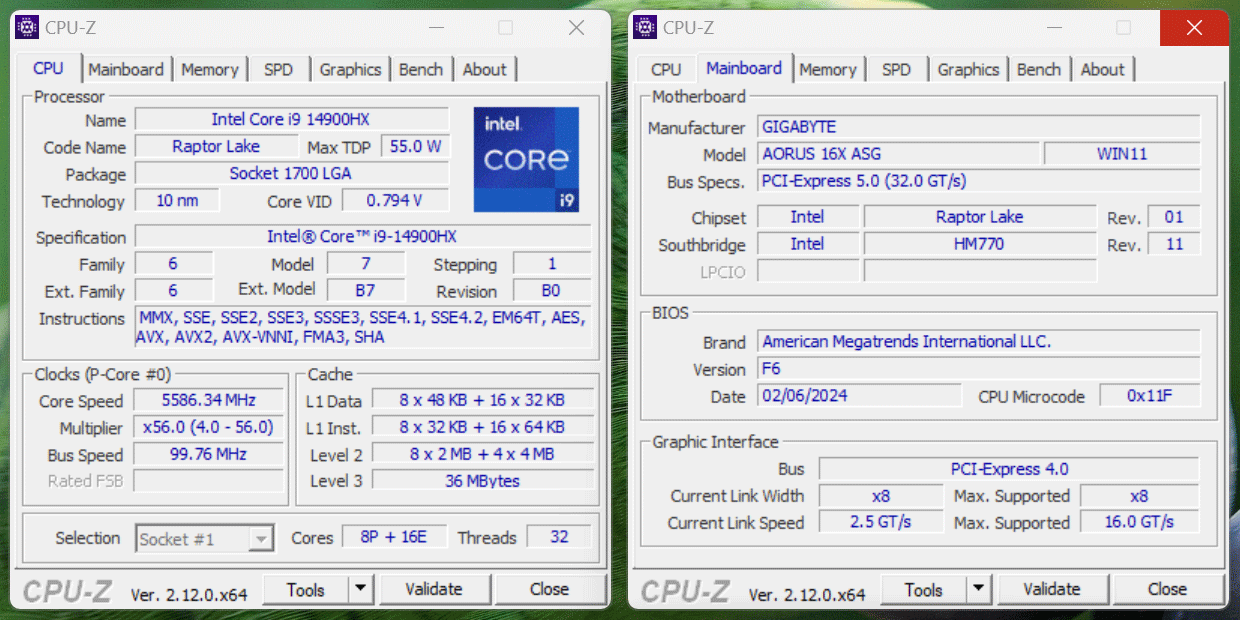Screen dimensions: 1240x620
Task: Click processor name 'Intel Core i9 14900HX'
Action: click(x=291, y=119)
